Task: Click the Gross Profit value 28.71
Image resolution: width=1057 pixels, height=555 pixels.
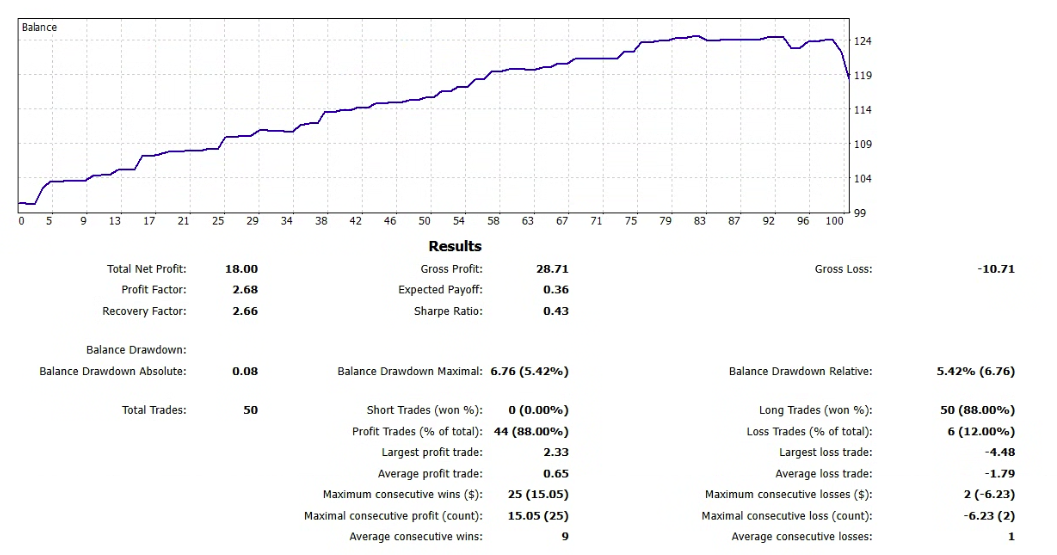Action: click(x=552, y=269)
